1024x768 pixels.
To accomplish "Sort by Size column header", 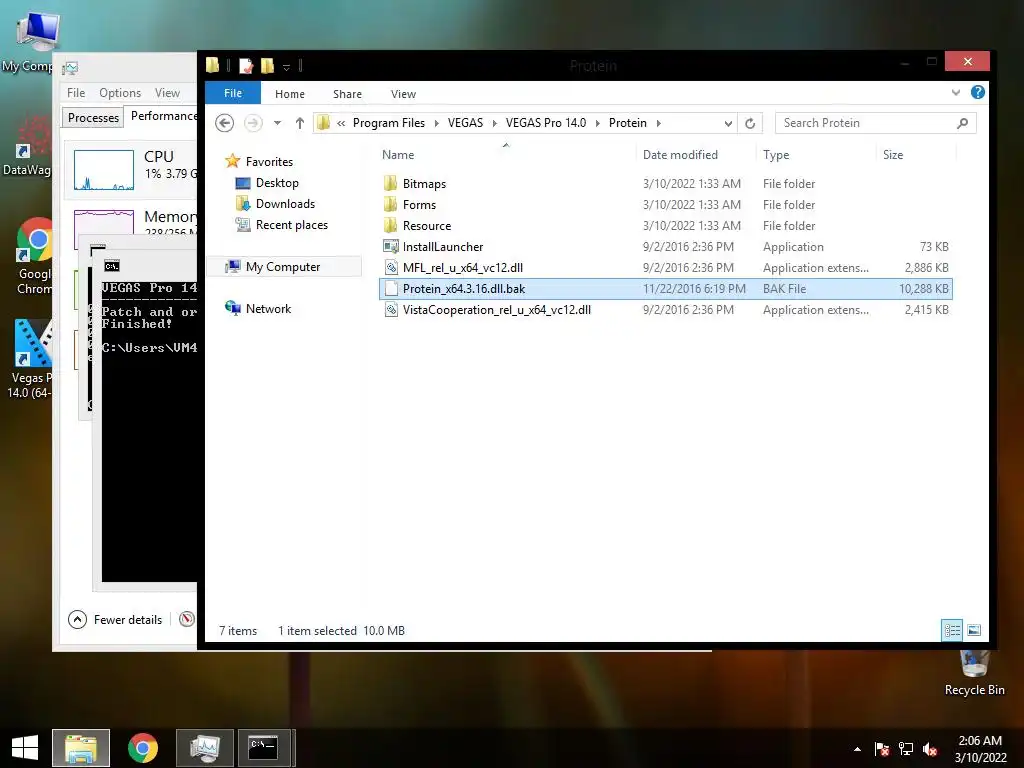I will click(x=893, y=155).
